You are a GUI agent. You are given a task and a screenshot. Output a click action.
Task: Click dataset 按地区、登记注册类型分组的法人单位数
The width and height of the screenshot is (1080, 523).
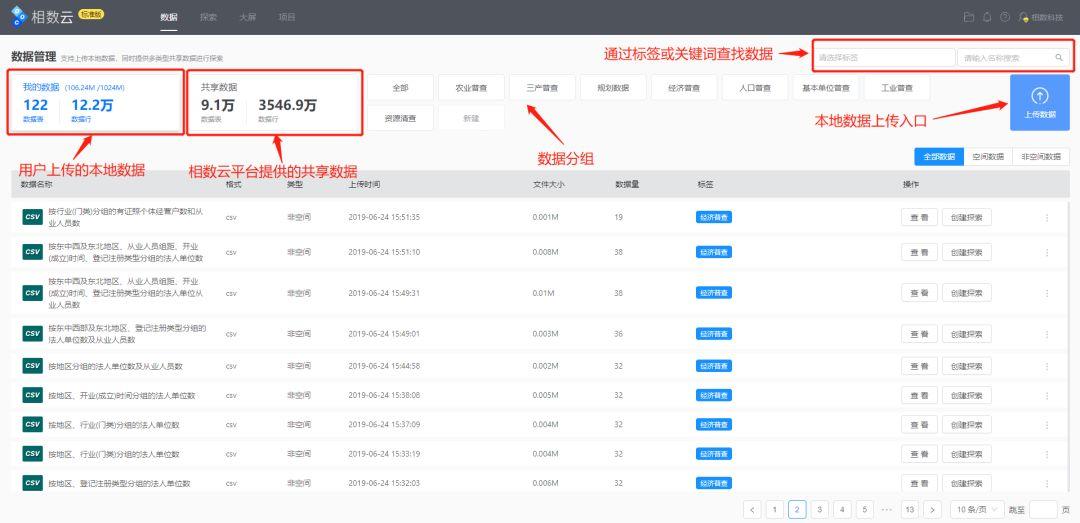click(x=119, y=483)
